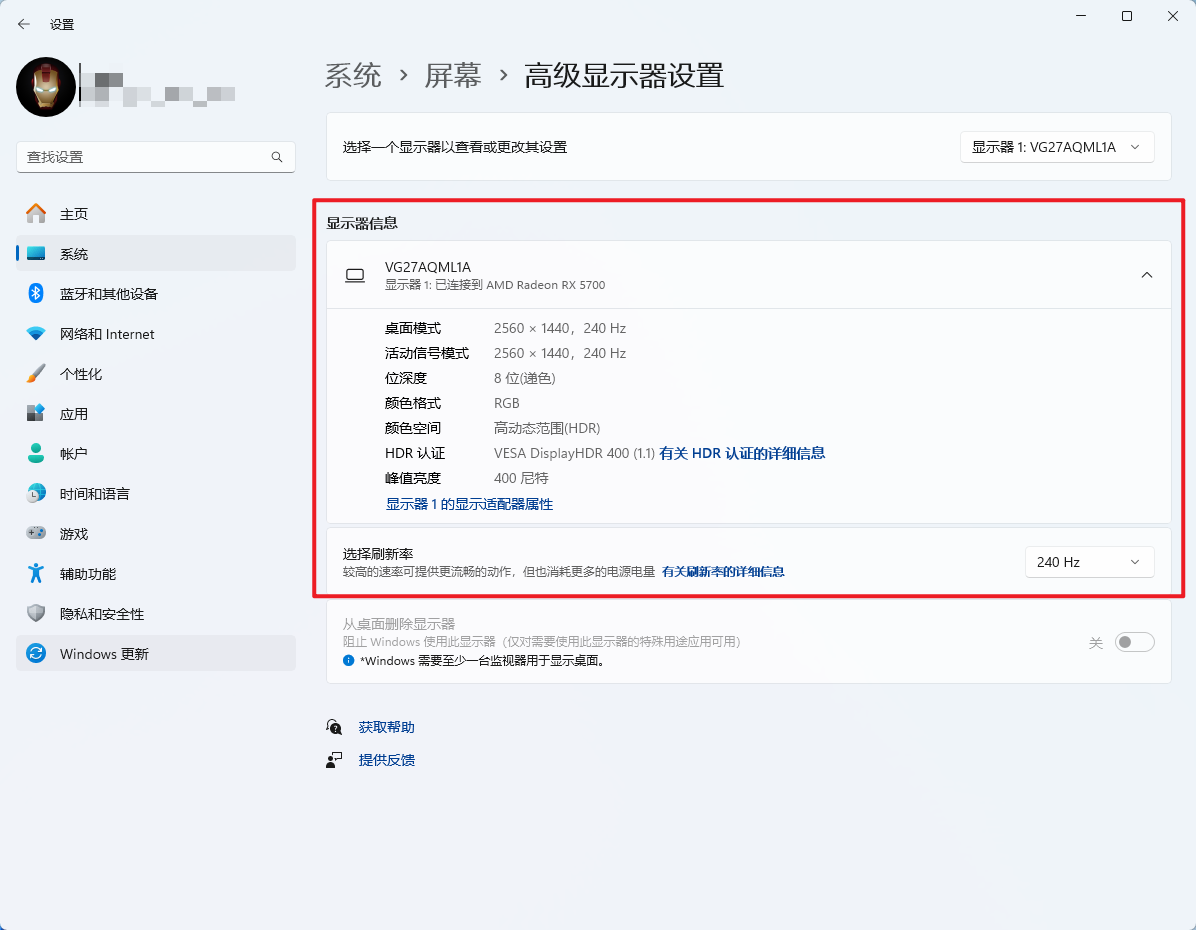Select the 蓝牙和其他设备 sidebar label
Image resolution: width=1196 pixels, height=930 pixels.
click(108, 294)
